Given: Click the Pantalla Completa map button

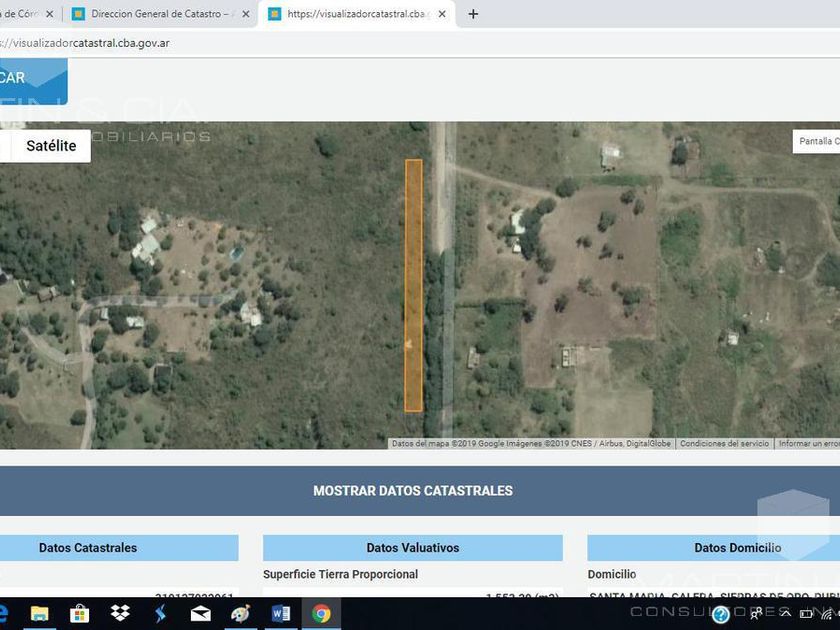Looking at the screenshot, I should tap(817, 142).
